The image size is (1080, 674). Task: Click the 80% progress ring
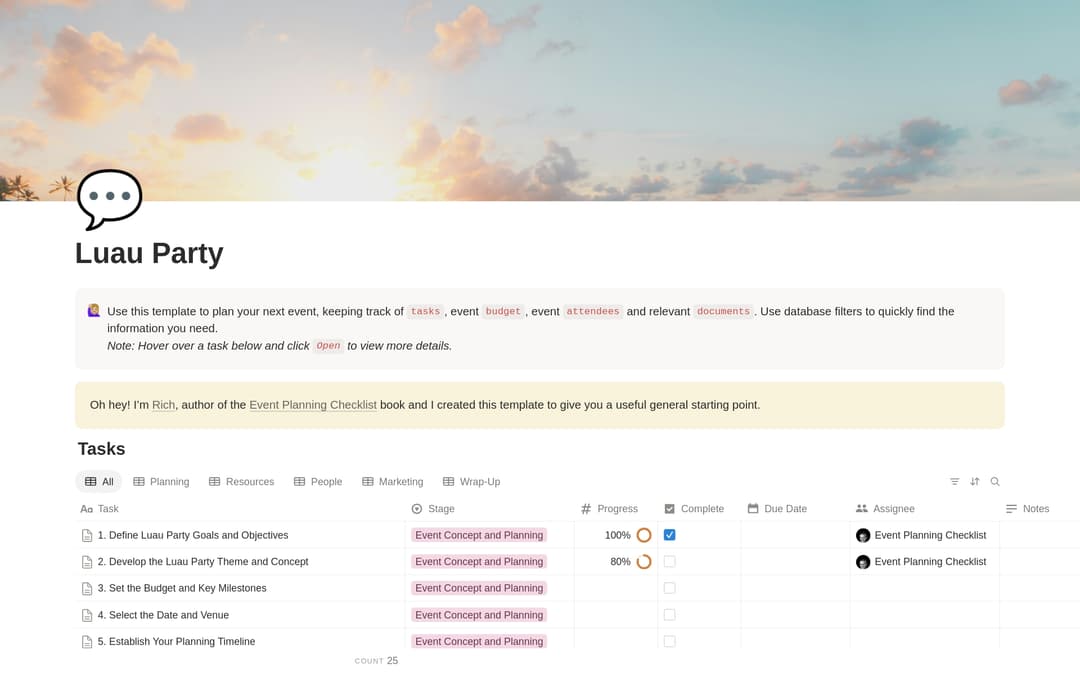click(x=644, y=562)
